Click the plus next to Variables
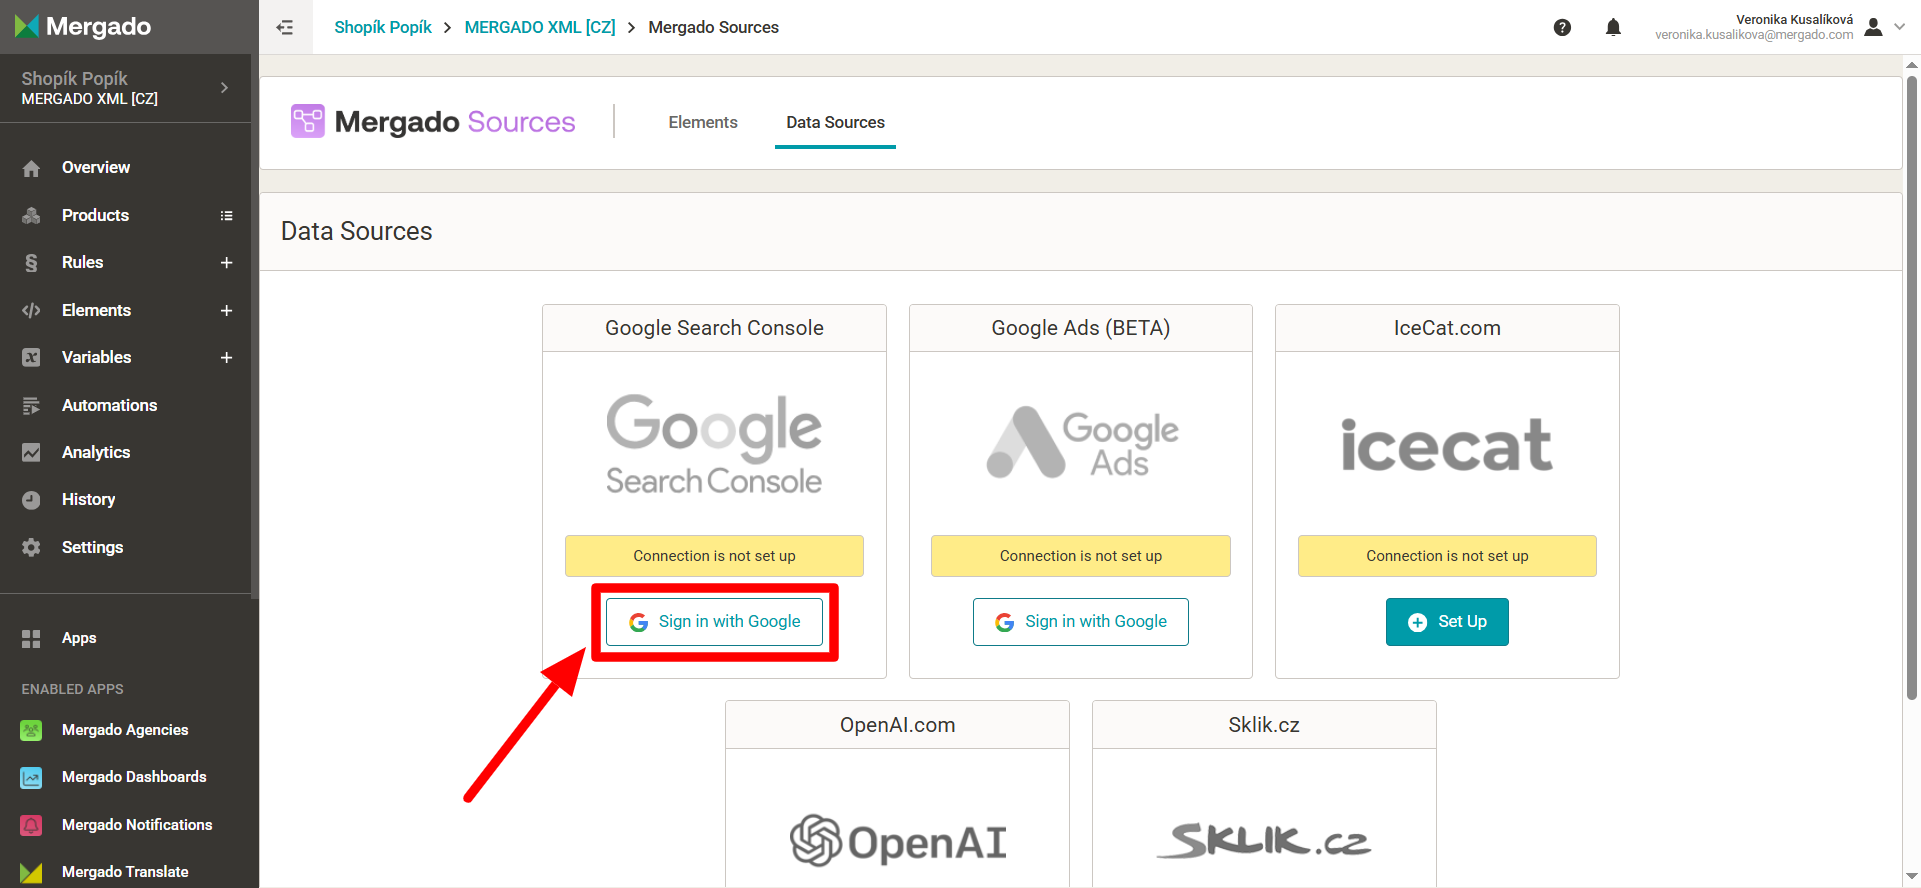1921x888 pixels. tap(226, 357)
